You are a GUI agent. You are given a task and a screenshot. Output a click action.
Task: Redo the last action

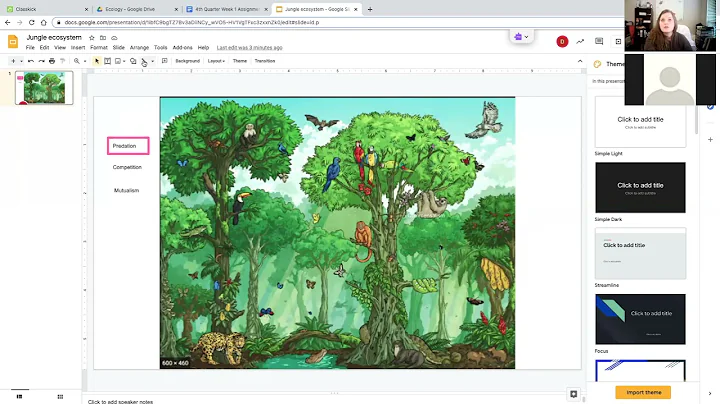point(41,61)
